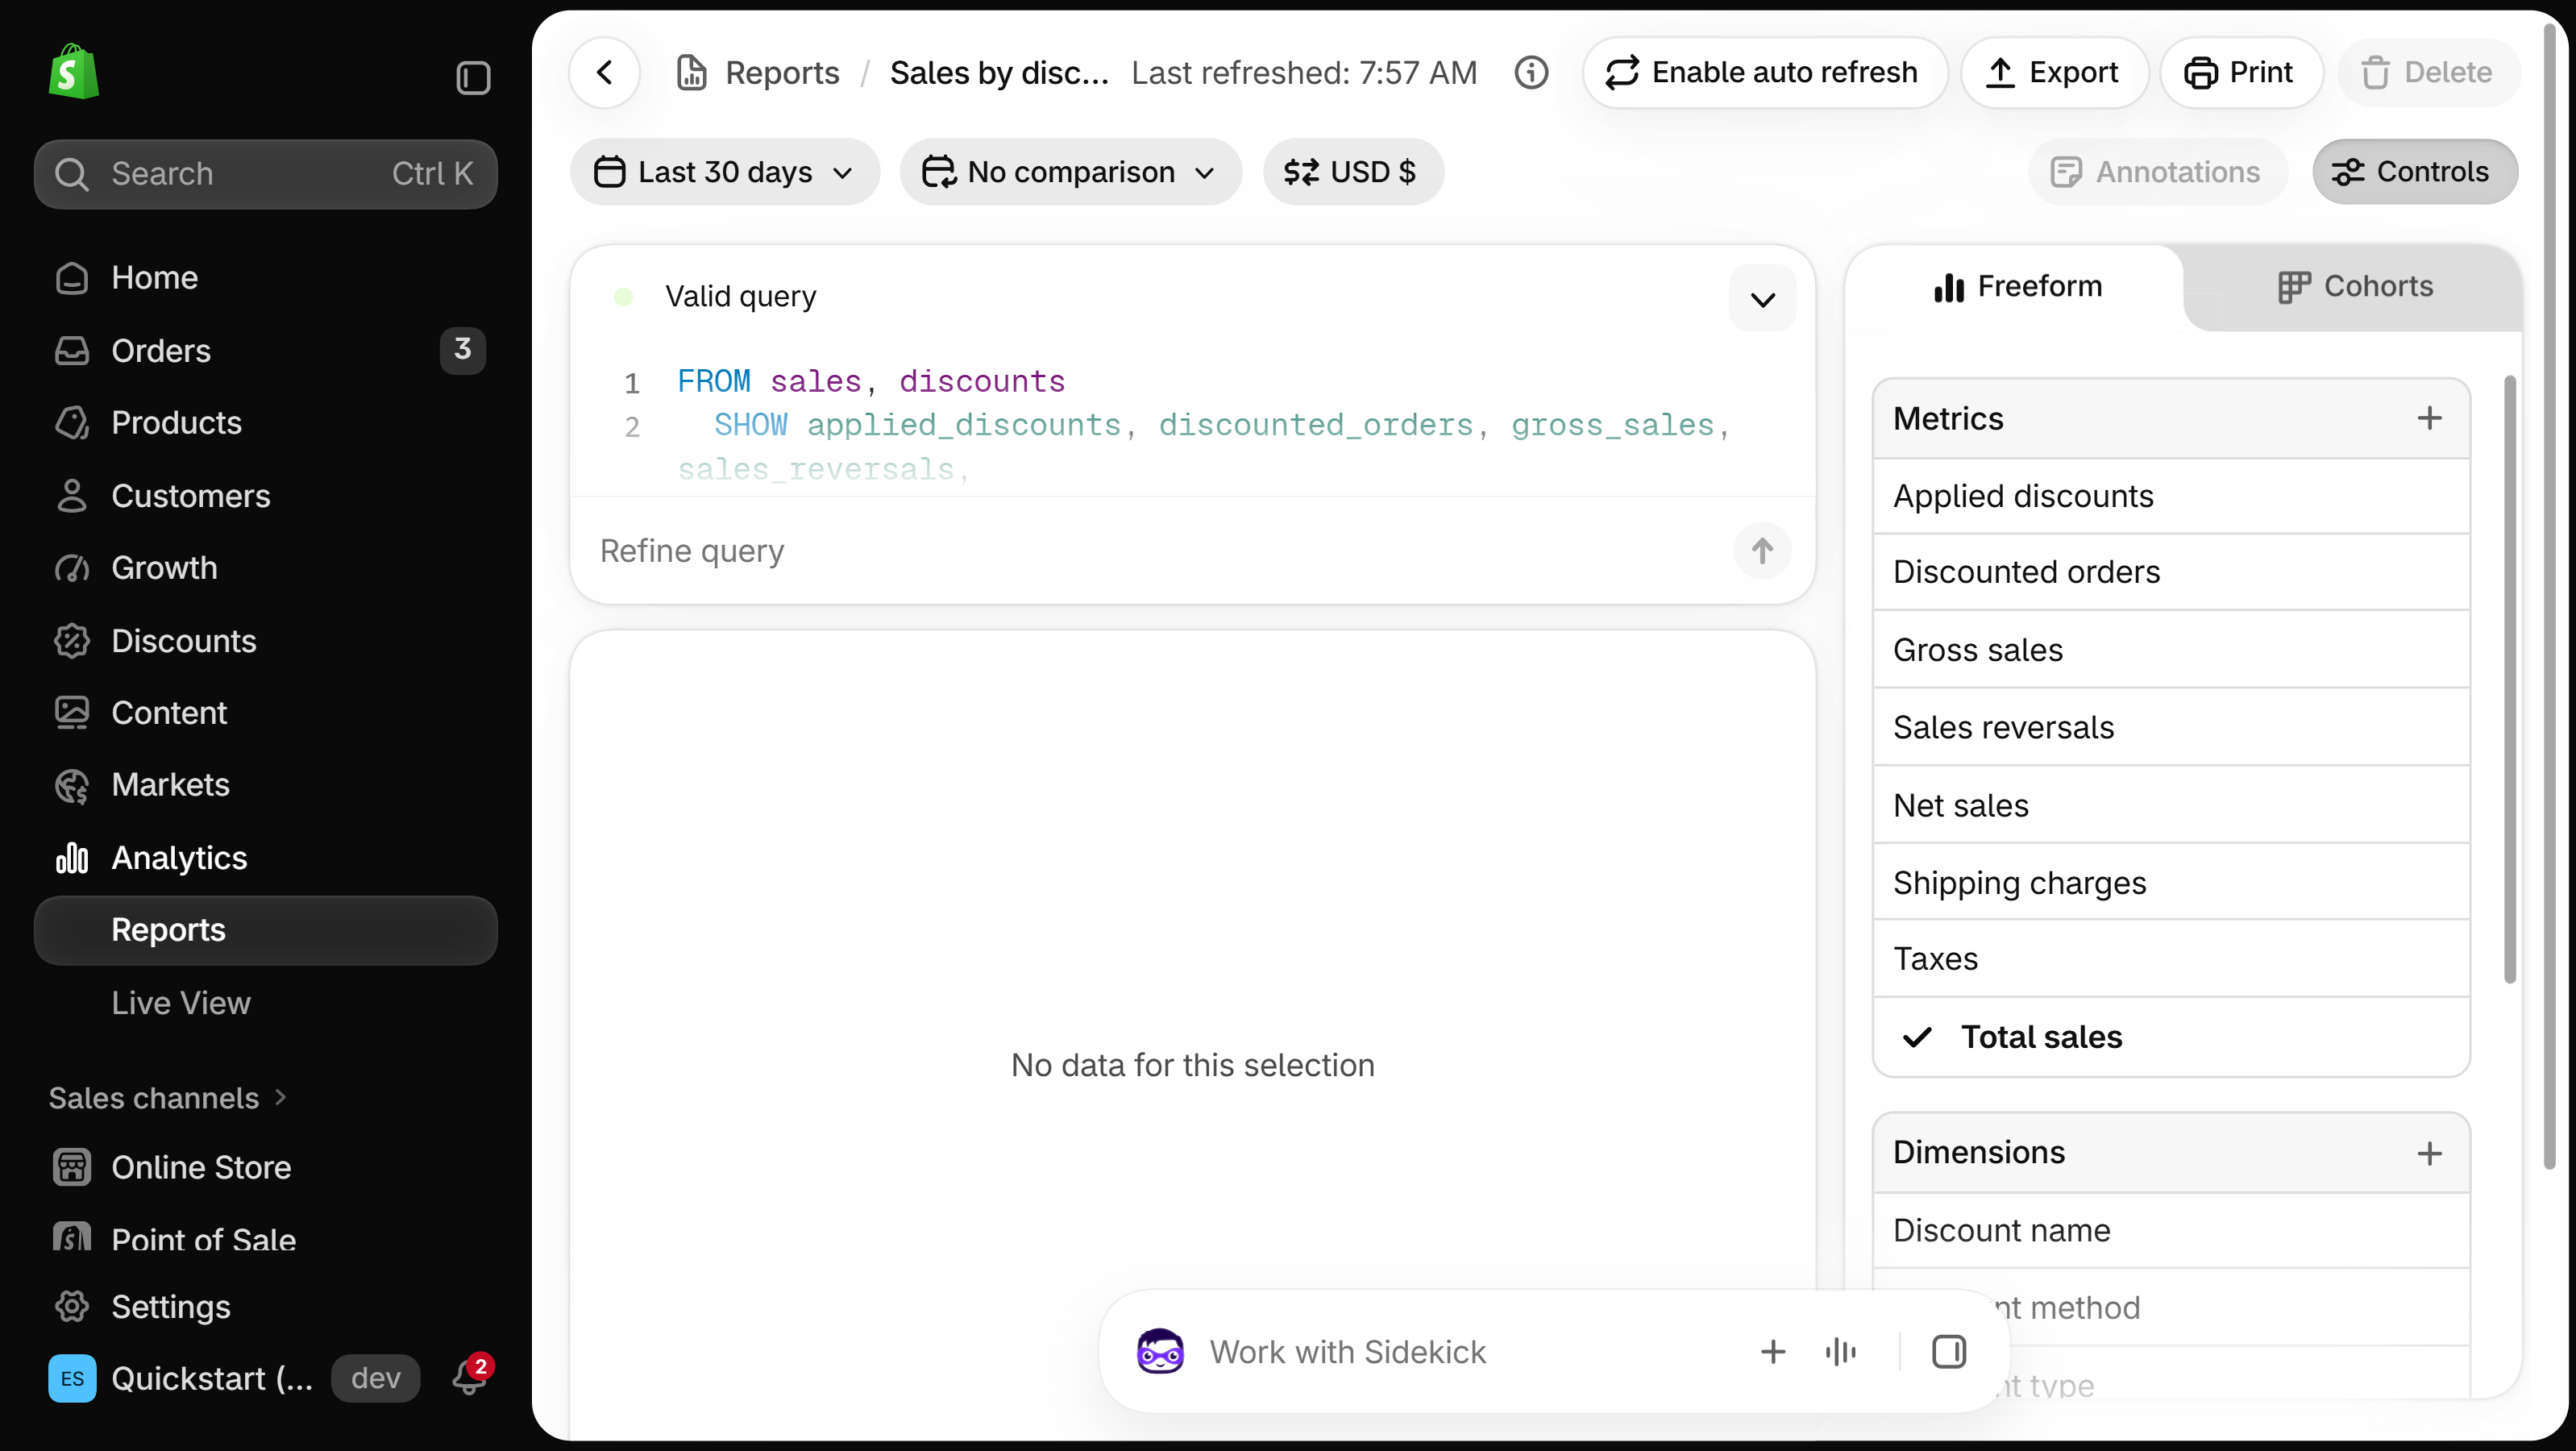
Task: Toggle the Gross sales metric
Action: (2171, 650)
